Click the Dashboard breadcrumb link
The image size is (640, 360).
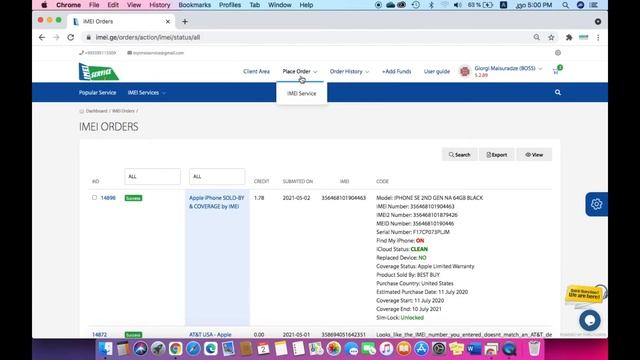96,111
